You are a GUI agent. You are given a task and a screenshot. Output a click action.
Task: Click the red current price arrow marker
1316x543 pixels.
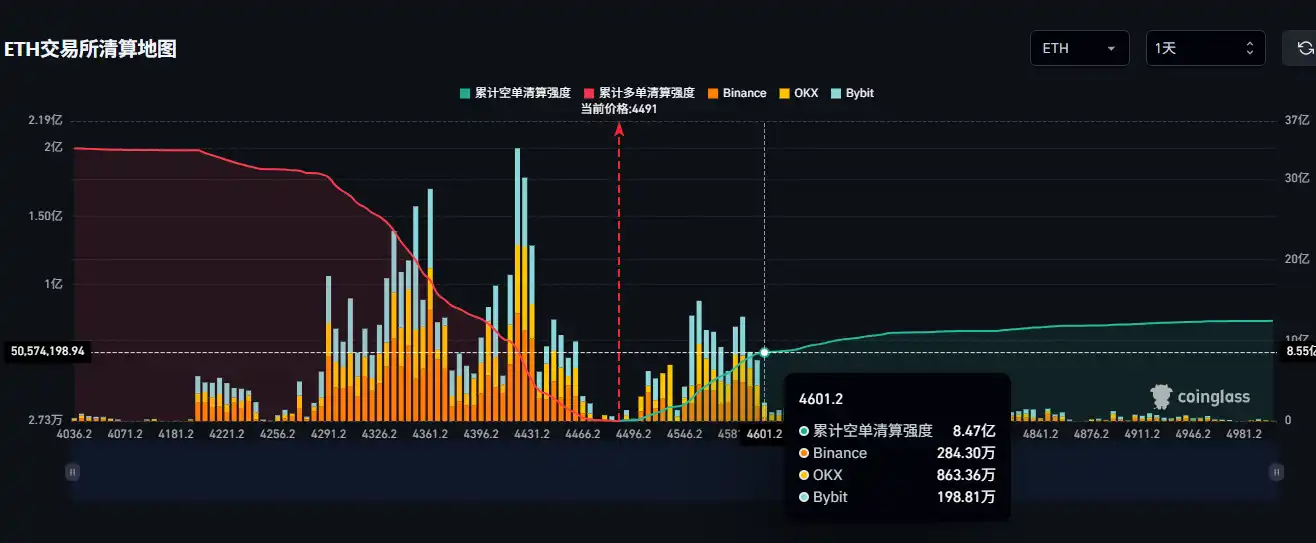coord(619,128)
